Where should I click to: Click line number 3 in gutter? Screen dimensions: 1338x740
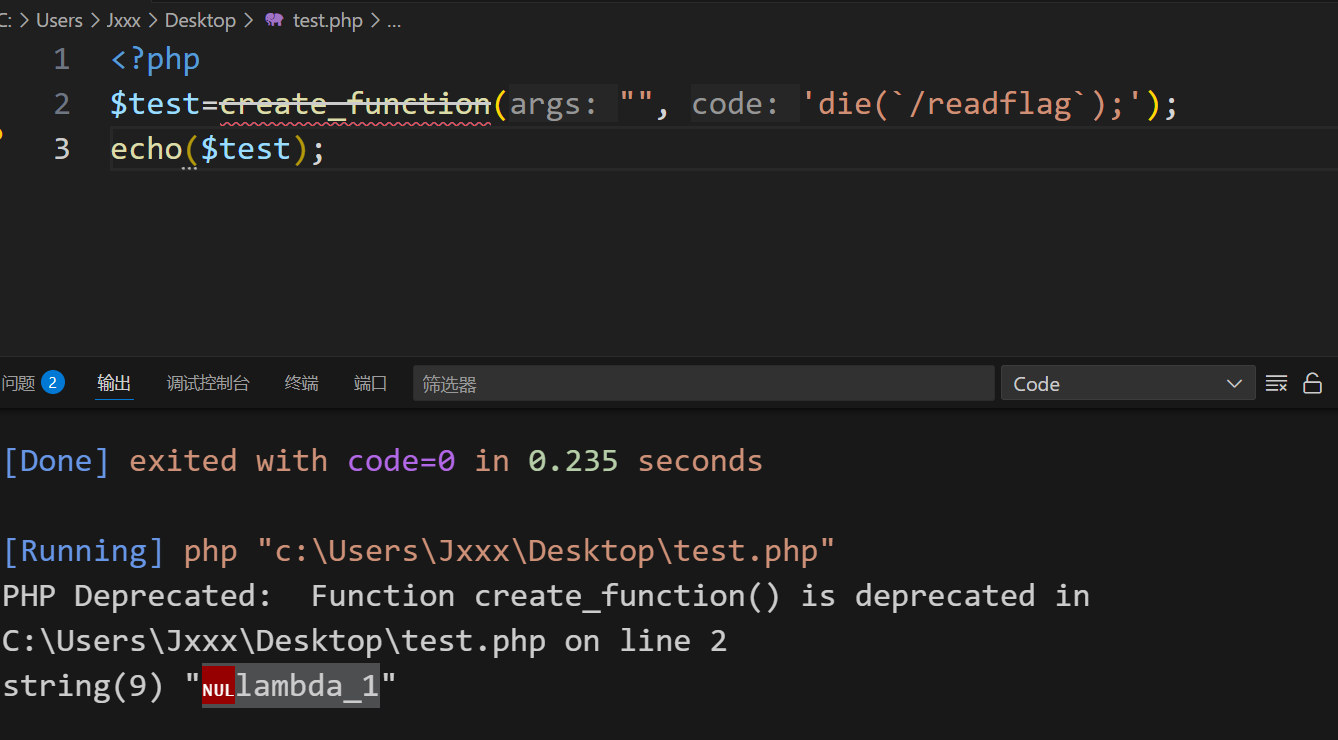click(x=62, y=149)
